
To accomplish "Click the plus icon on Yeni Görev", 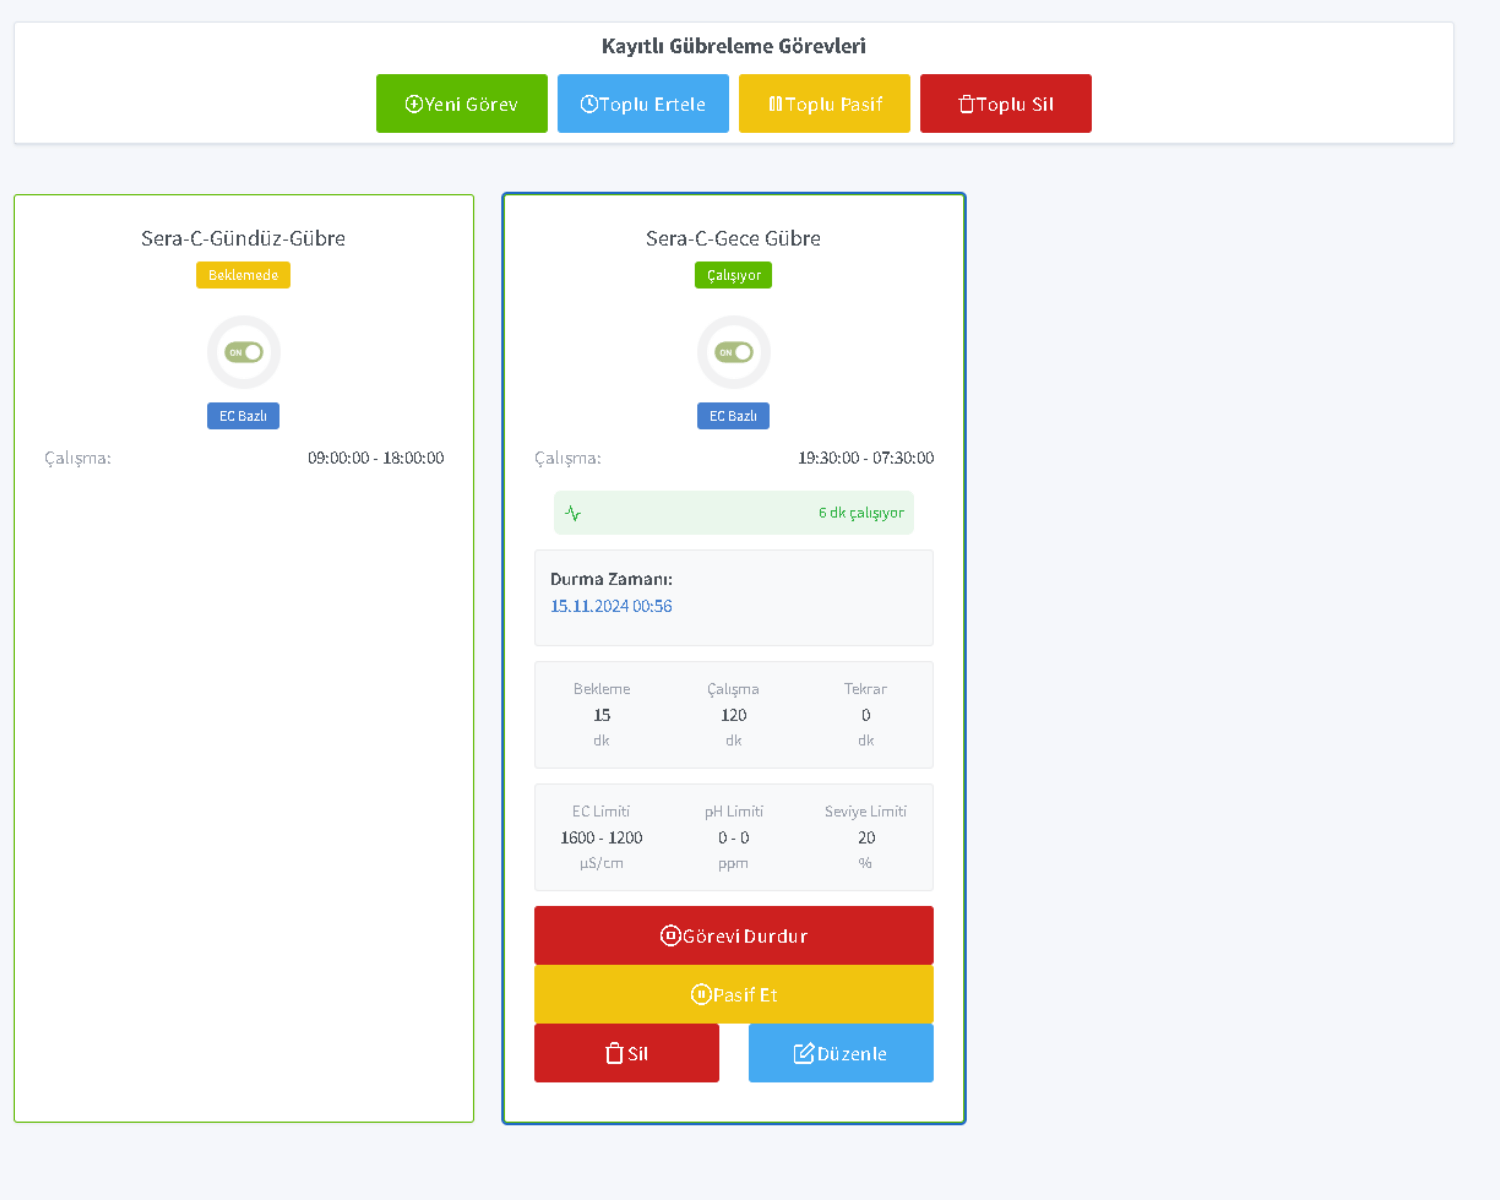I will [x=414, y=104].
